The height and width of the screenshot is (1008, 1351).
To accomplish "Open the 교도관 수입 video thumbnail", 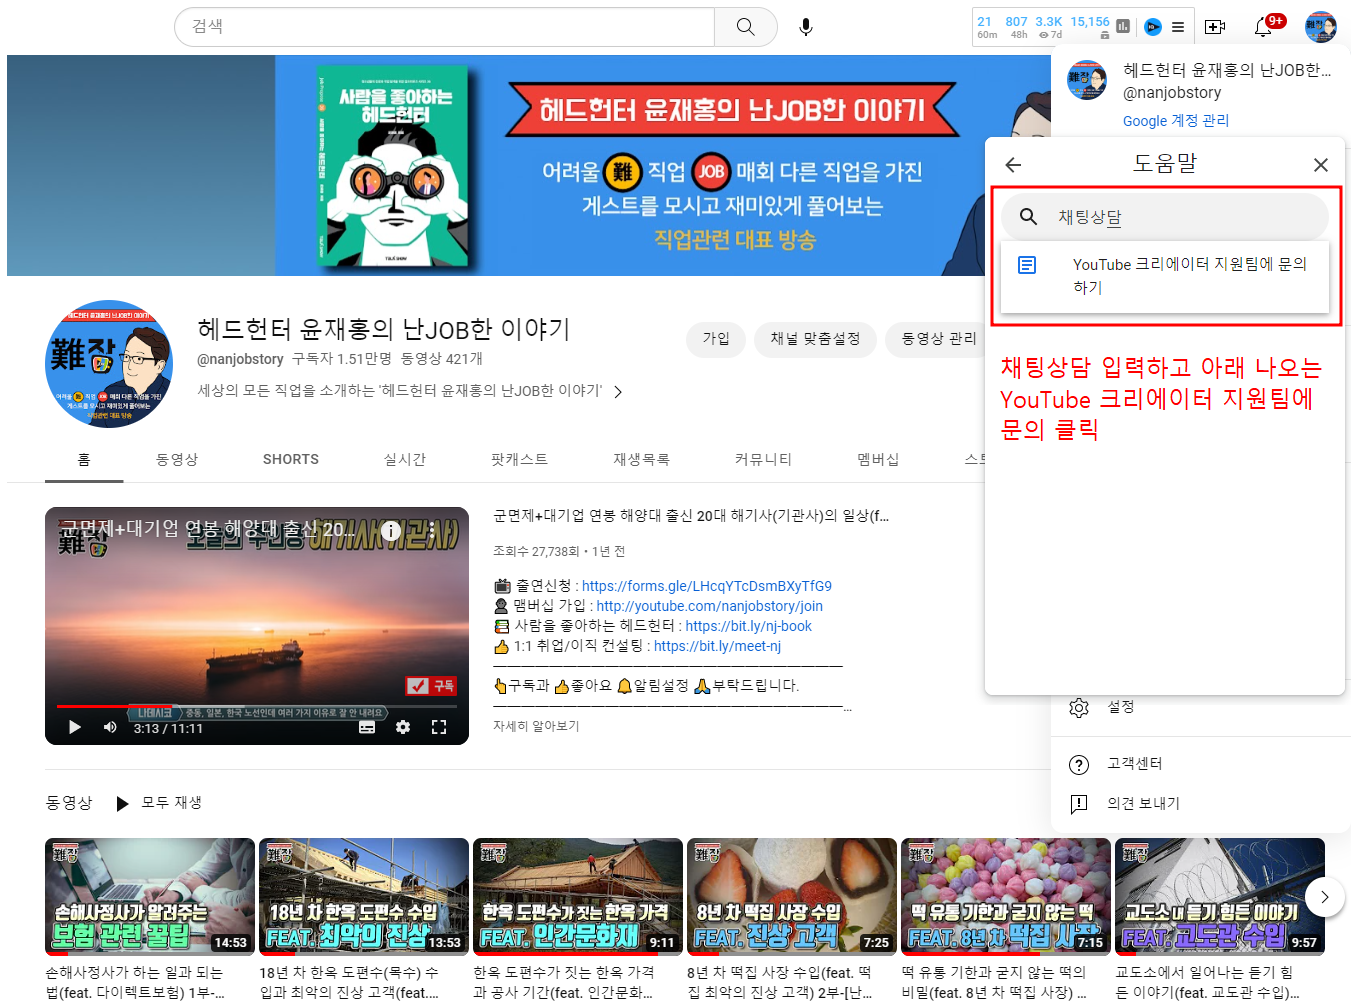I will tap(1220, 896).
